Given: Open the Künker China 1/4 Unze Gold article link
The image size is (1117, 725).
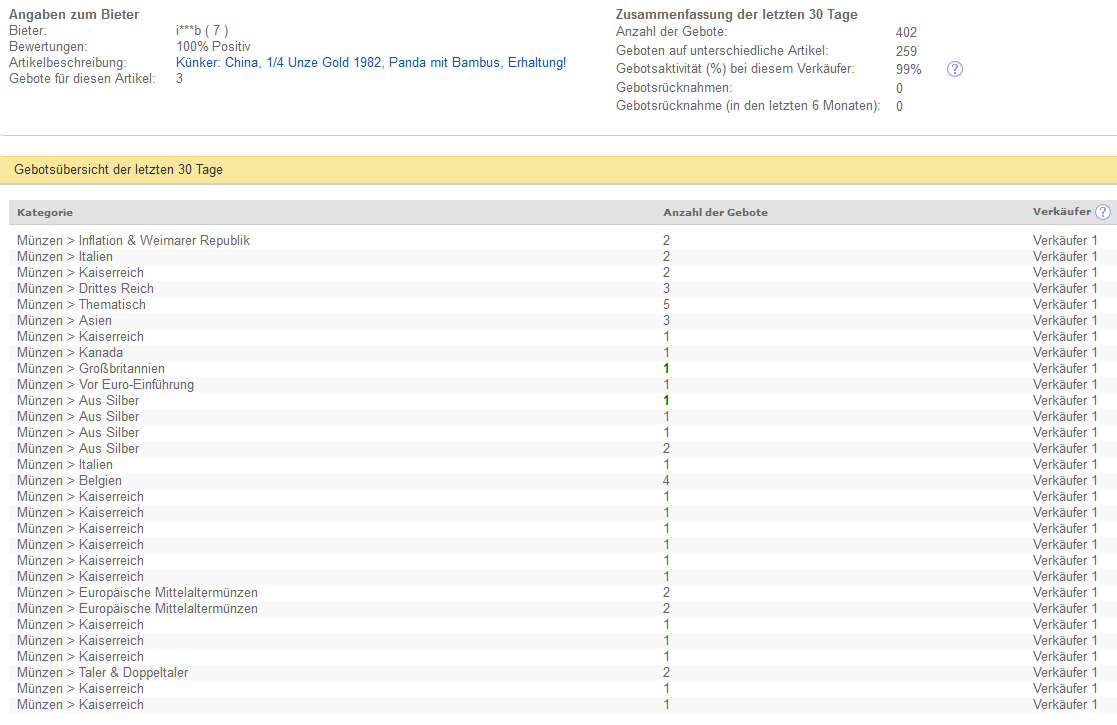Looking at the screenshot, I should pos(370,63).
